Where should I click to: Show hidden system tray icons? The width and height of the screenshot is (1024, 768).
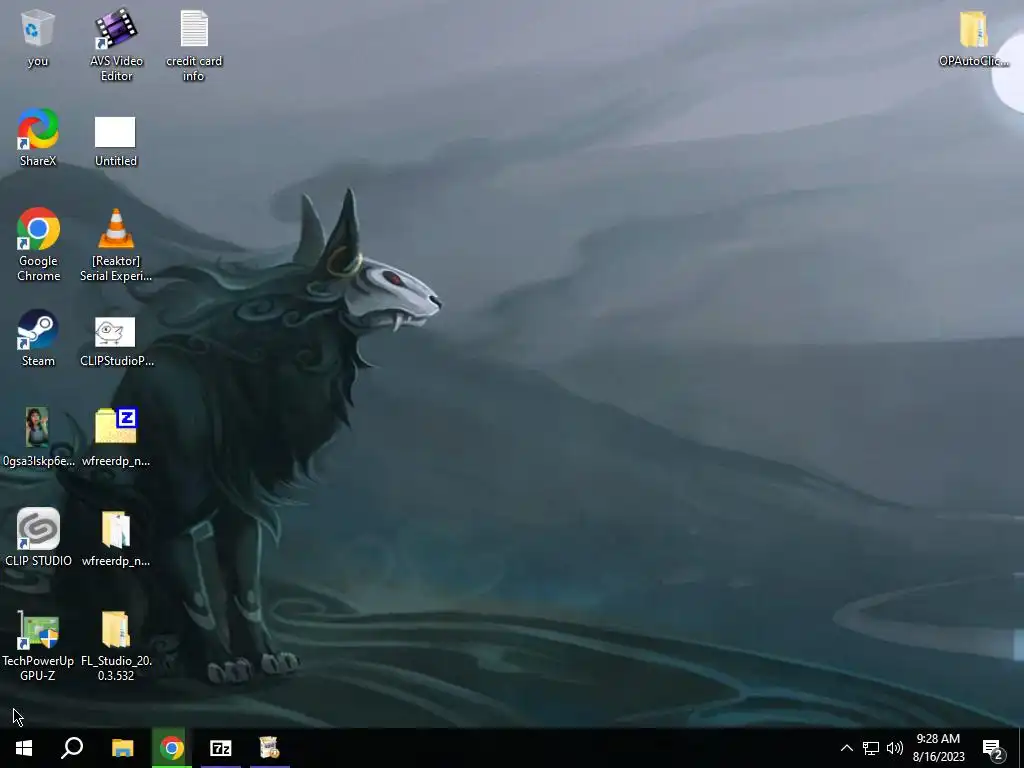pyautogui.click(x=846, y=748)
